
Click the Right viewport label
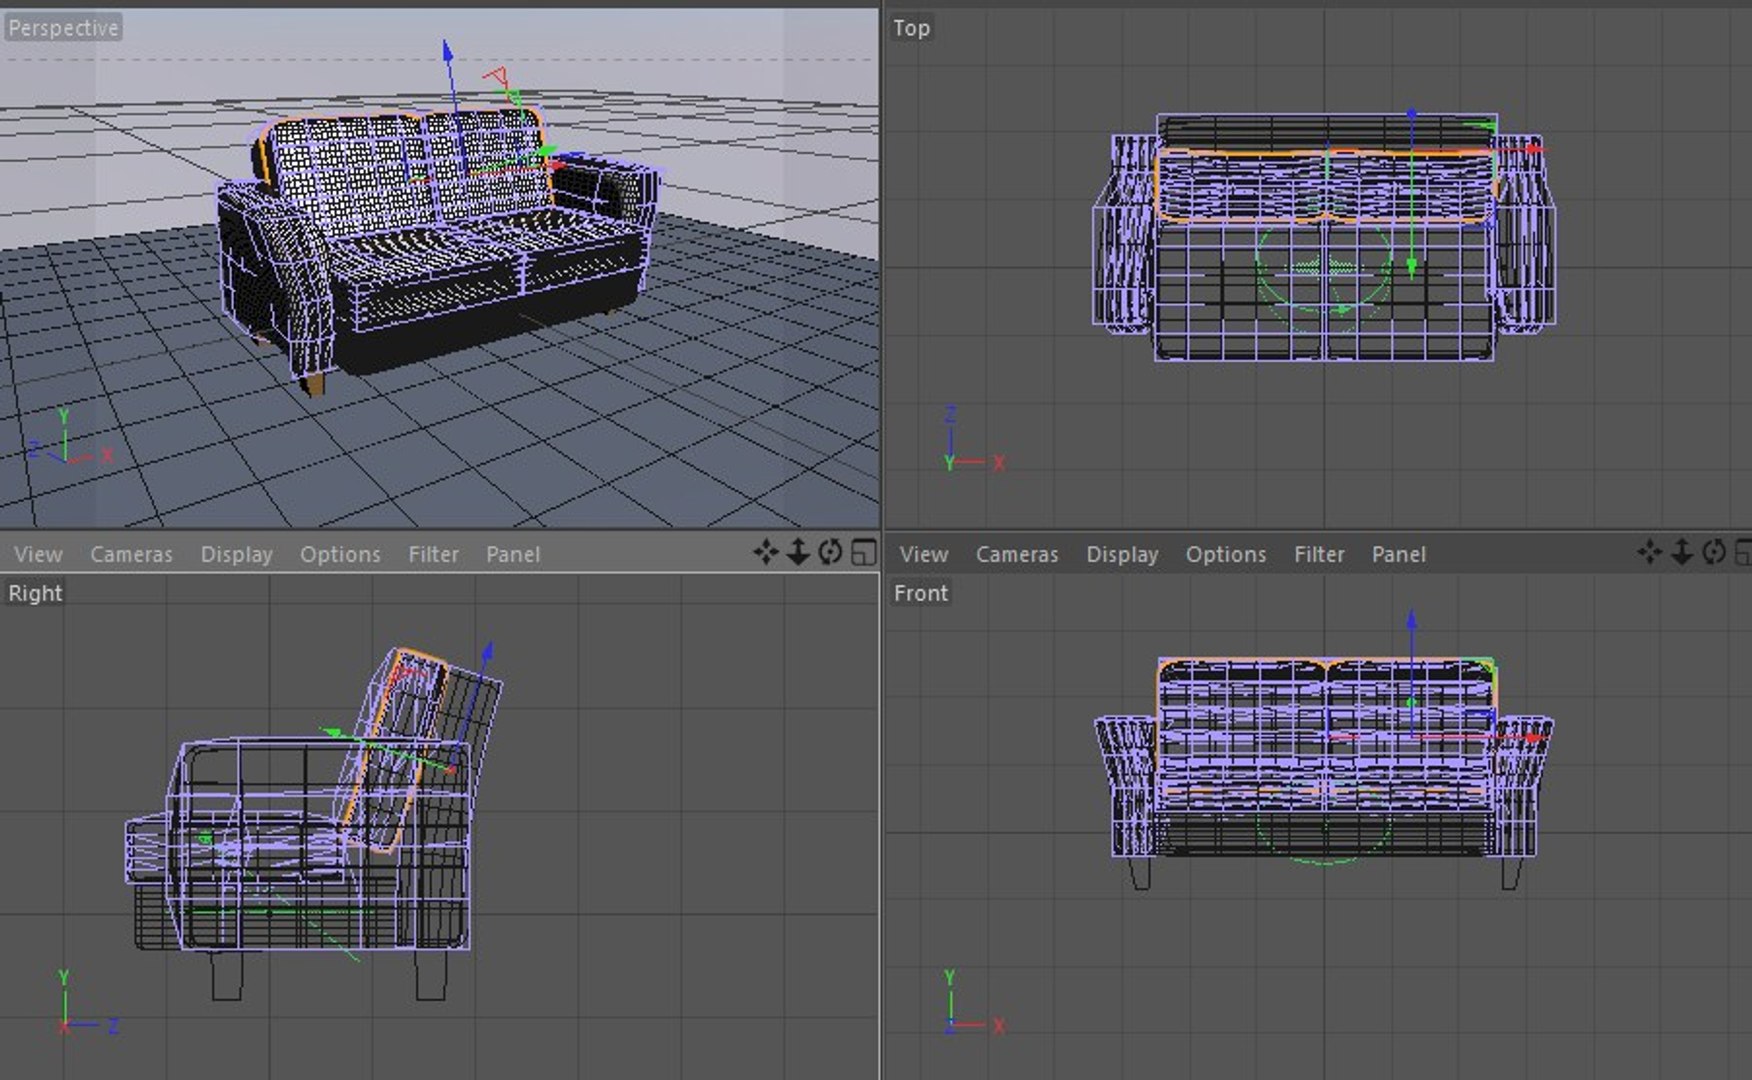[x=35, y=593]
